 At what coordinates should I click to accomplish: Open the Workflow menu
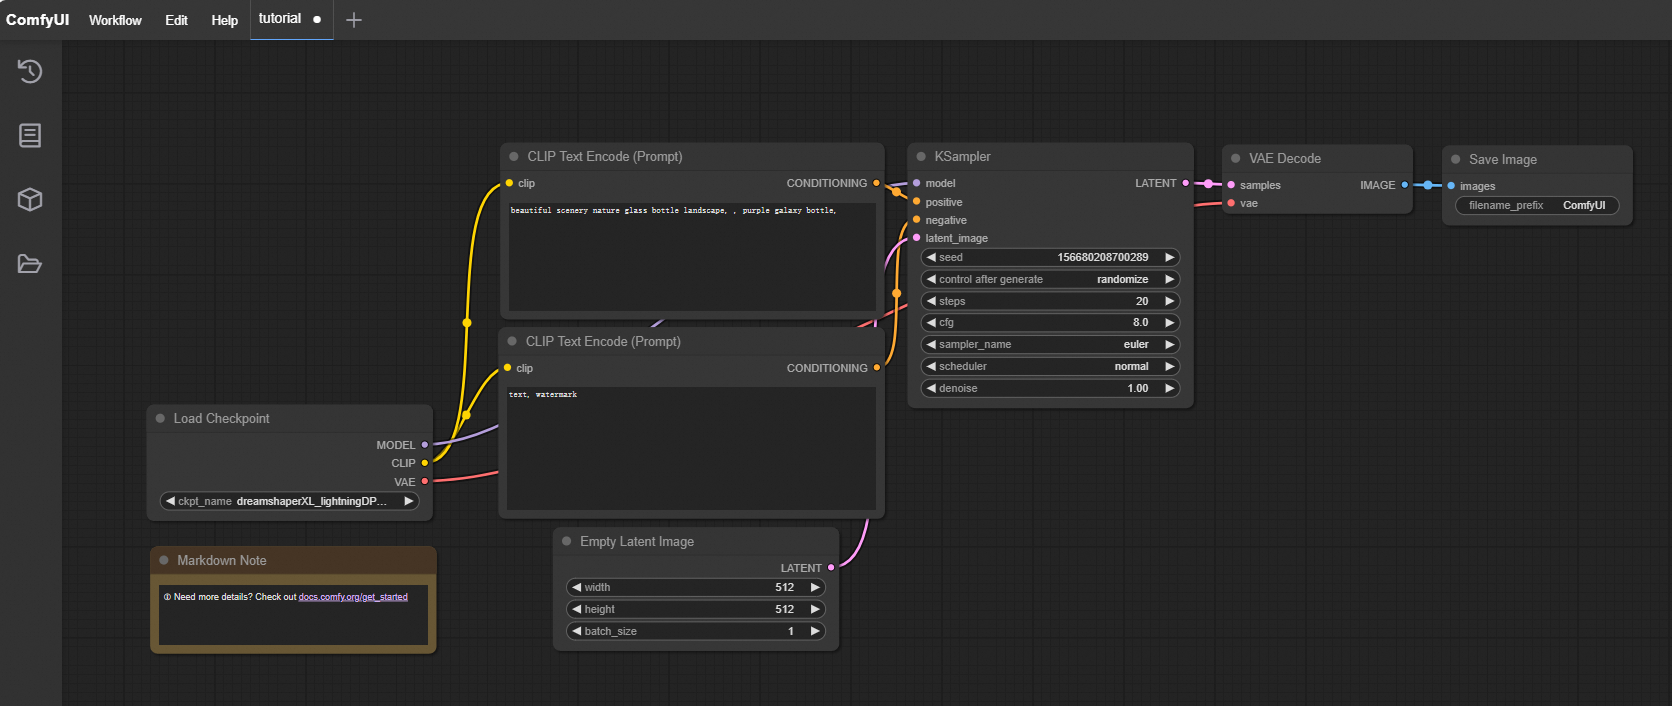tap(115, 20)
